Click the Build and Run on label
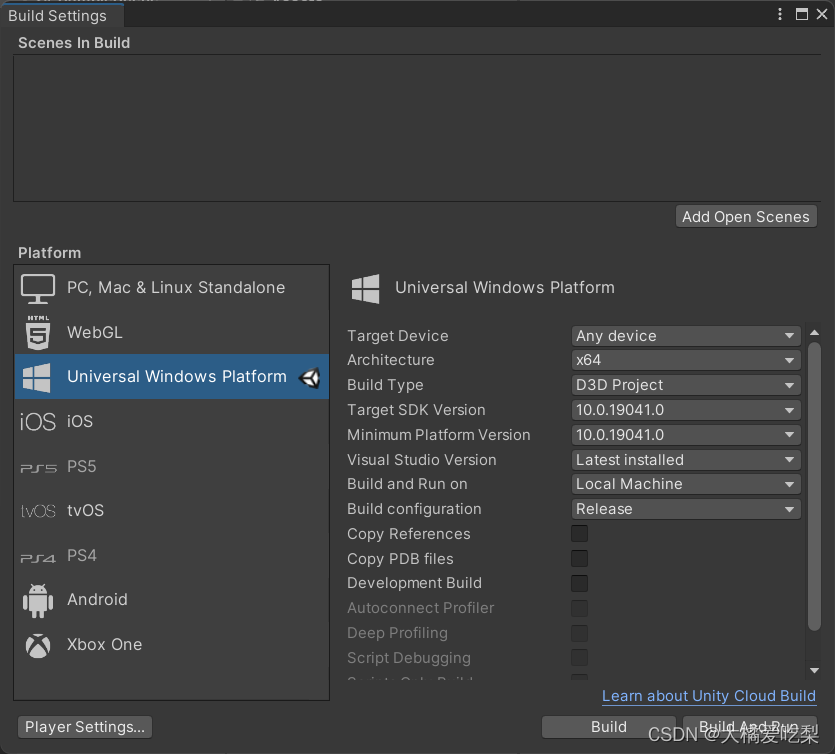 click(x=407, y=484)
